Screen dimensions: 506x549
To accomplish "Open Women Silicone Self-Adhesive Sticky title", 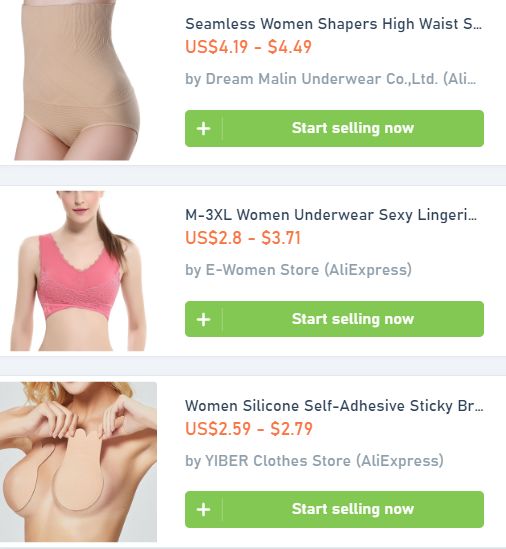I will pyautogui.click(x=334, y=406).
